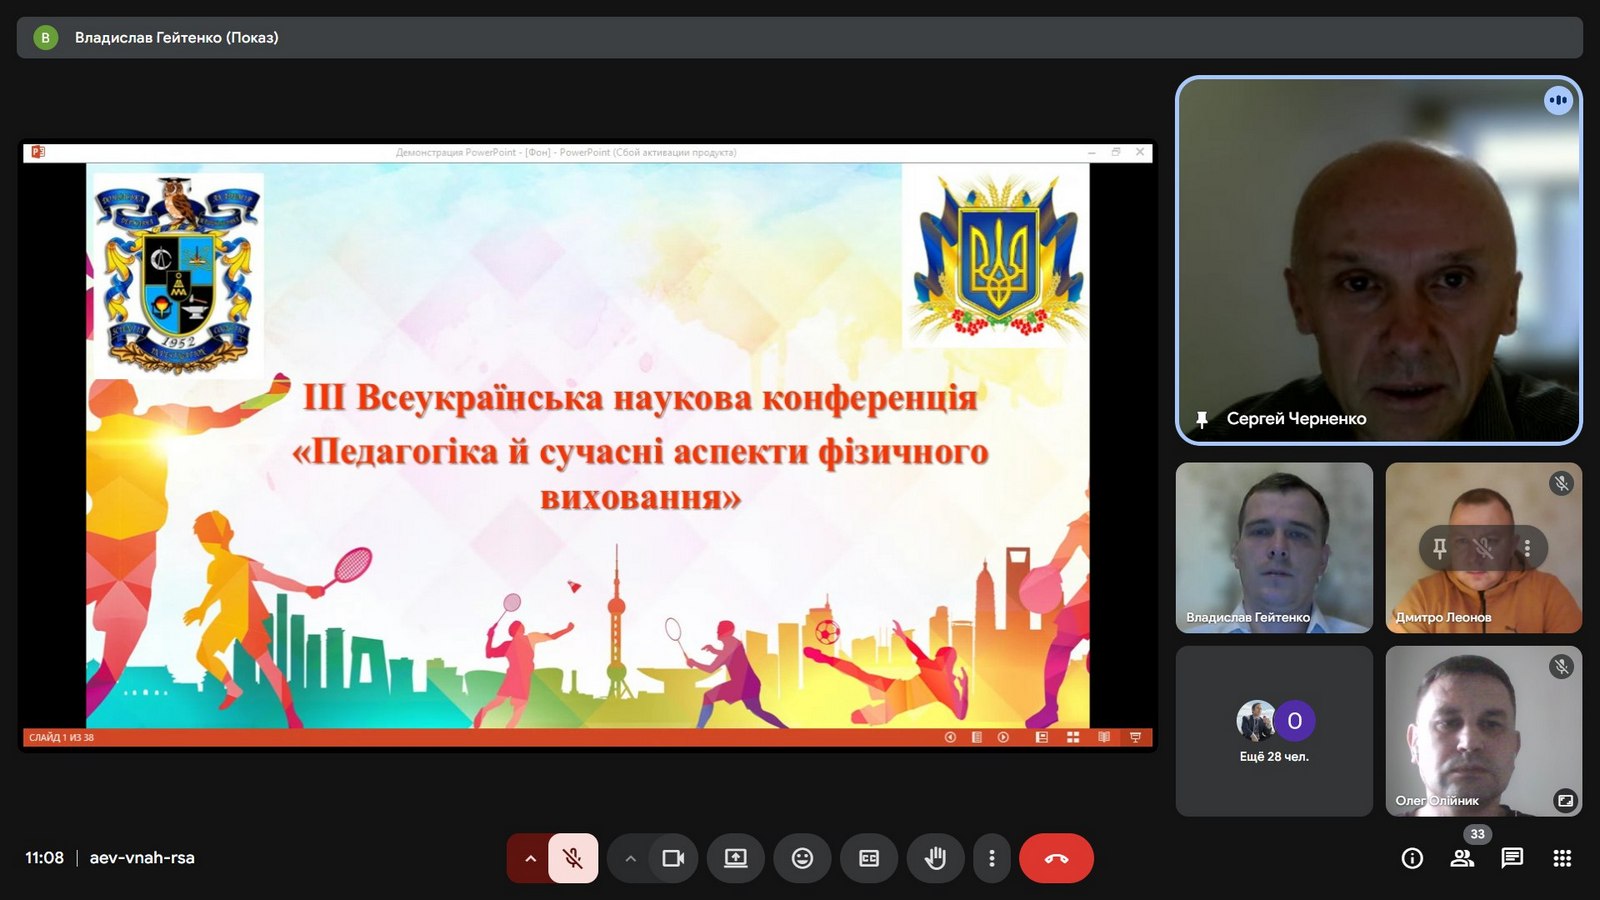Open the activities grid icon

coord(1562,858)
